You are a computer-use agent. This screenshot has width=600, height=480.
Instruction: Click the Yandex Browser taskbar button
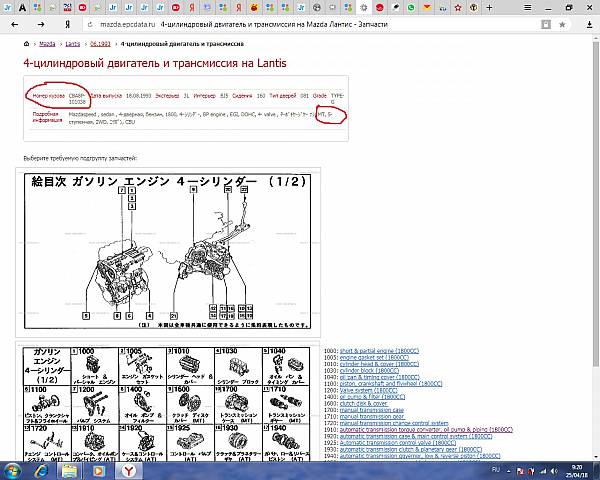click(129, 470)
